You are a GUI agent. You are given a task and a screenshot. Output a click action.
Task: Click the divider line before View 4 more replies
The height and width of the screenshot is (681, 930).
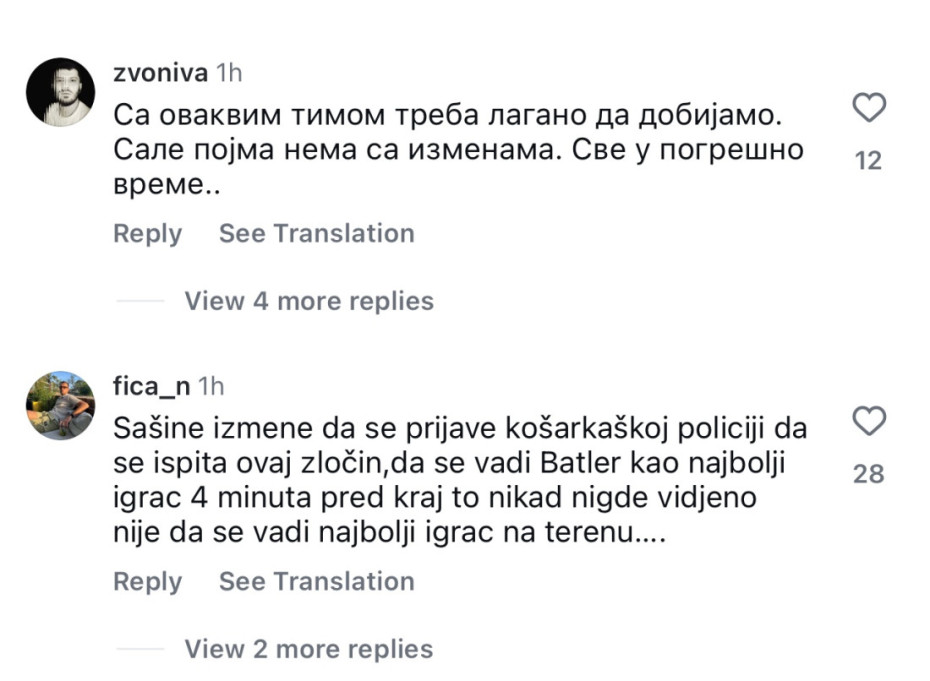(138, 301)
